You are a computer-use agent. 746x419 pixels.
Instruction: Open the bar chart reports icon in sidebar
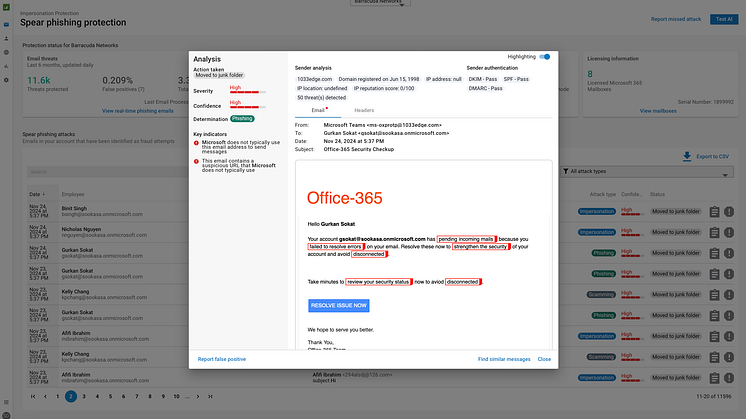coord(6,66)
